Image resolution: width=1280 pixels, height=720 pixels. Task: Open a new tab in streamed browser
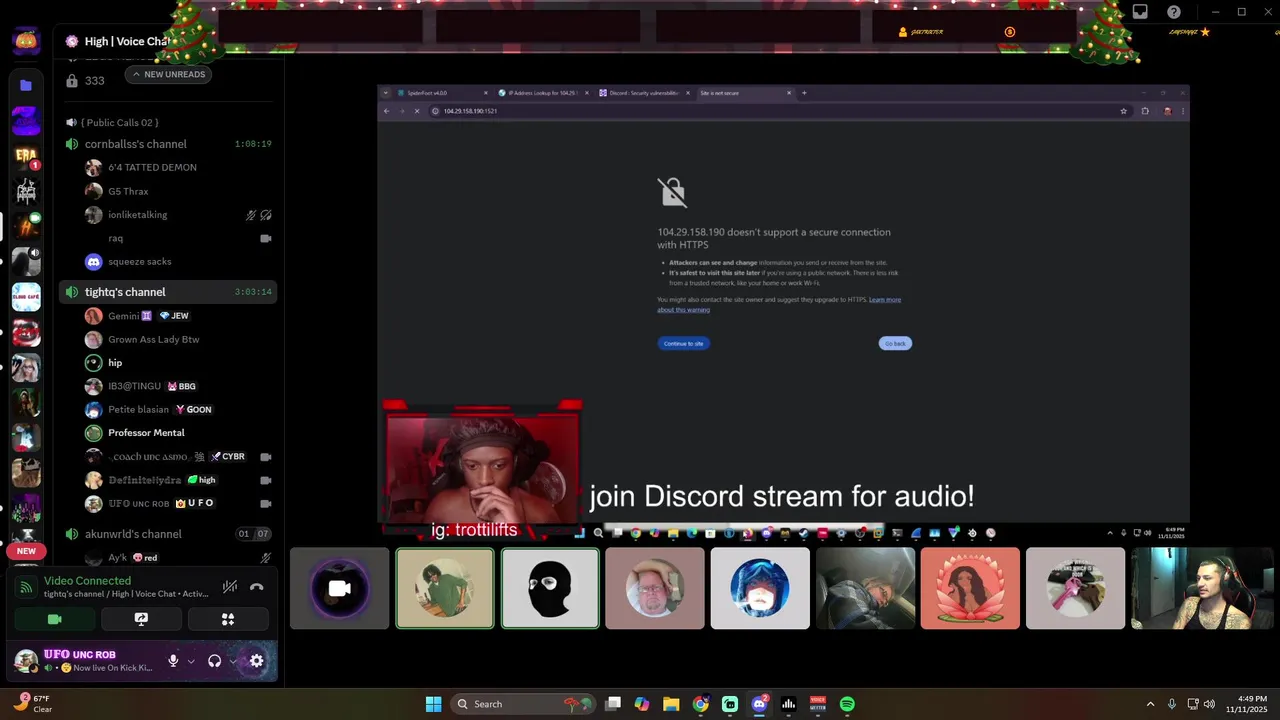[804, 93]
